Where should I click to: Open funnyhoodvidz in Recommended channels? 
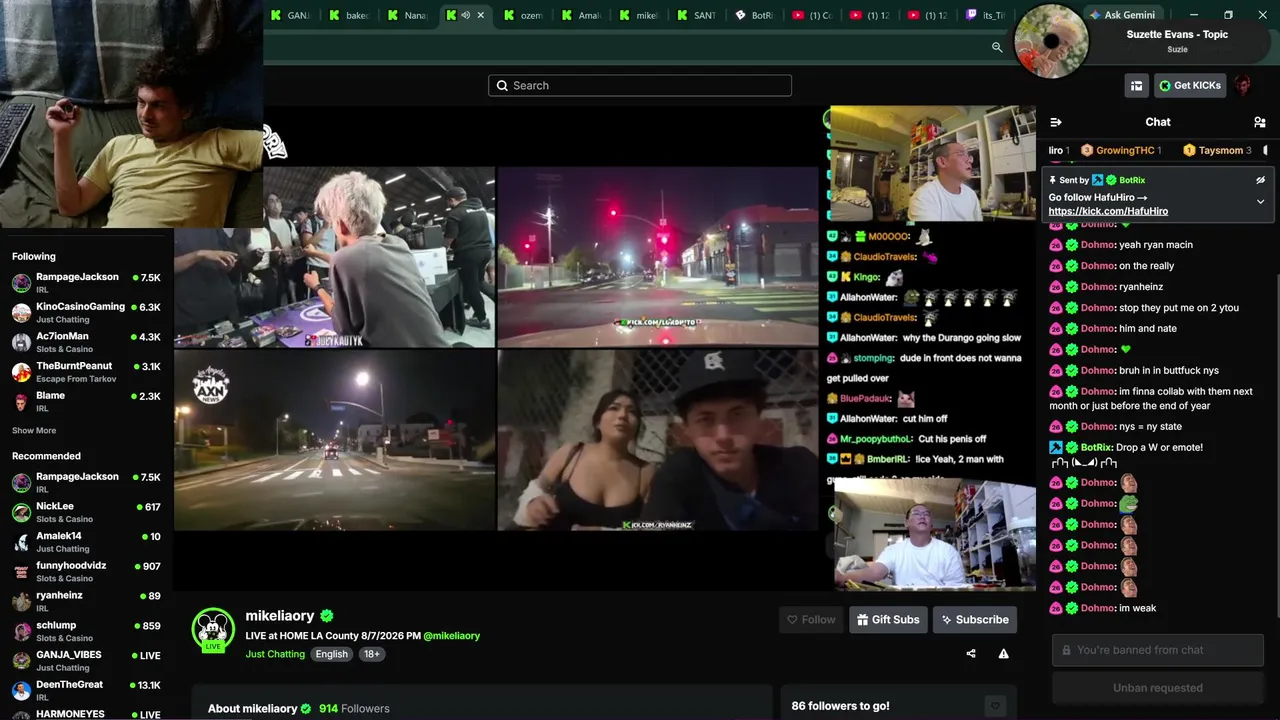point(86,572)
